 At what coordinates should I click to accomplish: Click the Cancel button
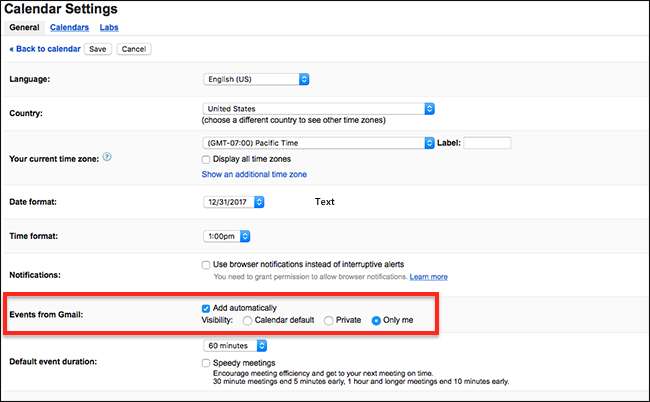(x=134, y=48)
